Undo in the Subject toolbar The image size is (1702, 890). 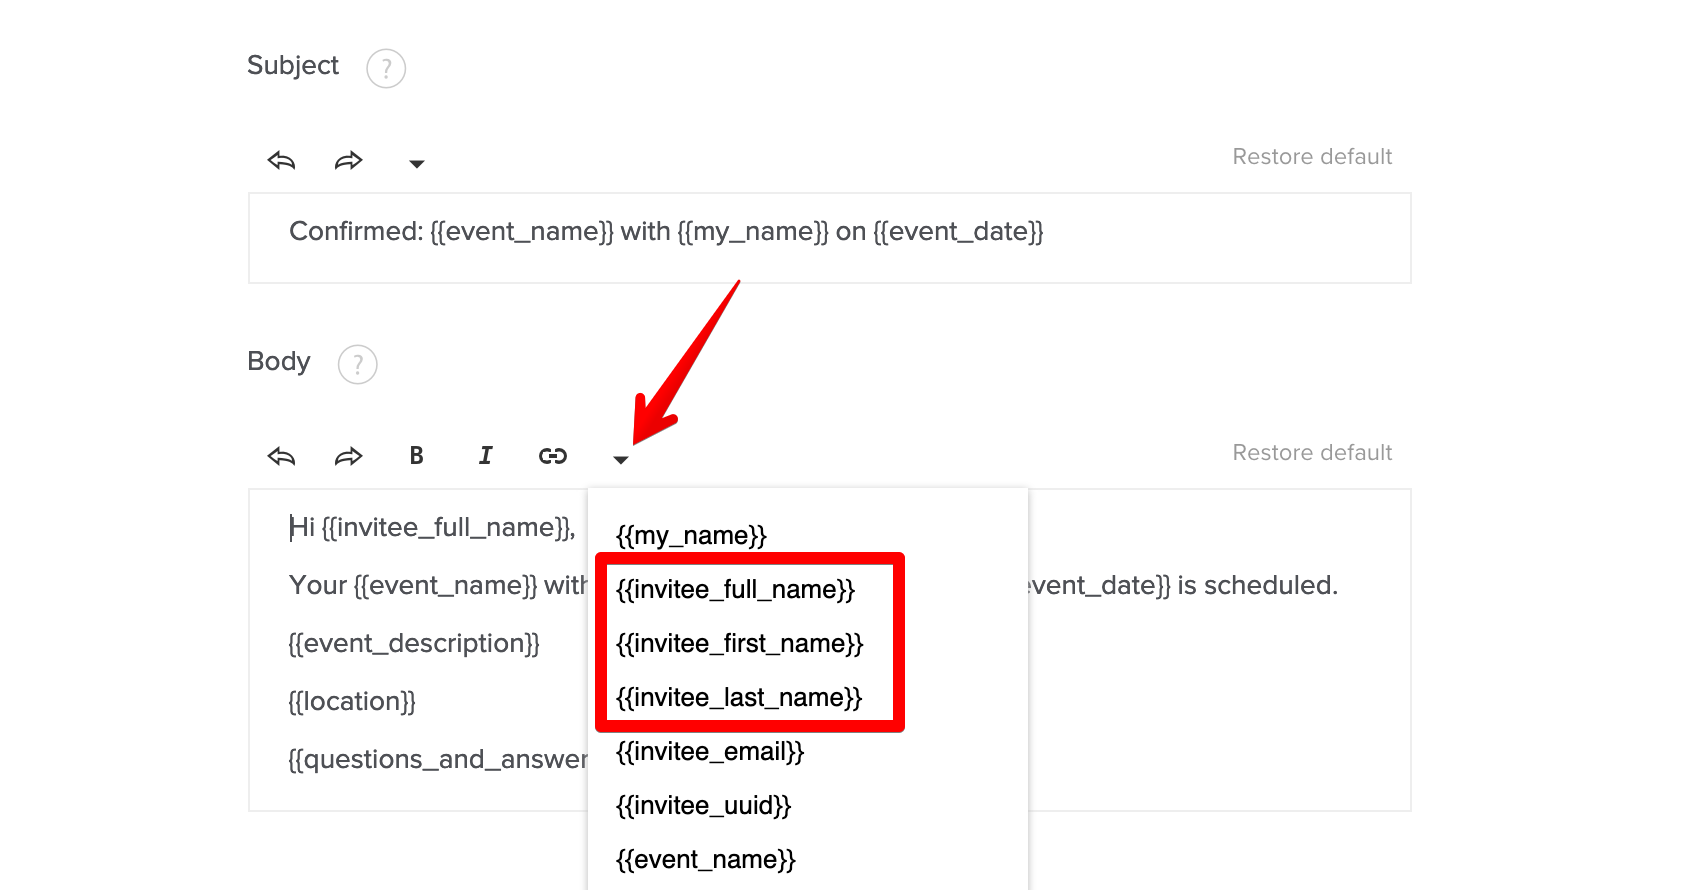pyautogui.click(x=281, y=161)
